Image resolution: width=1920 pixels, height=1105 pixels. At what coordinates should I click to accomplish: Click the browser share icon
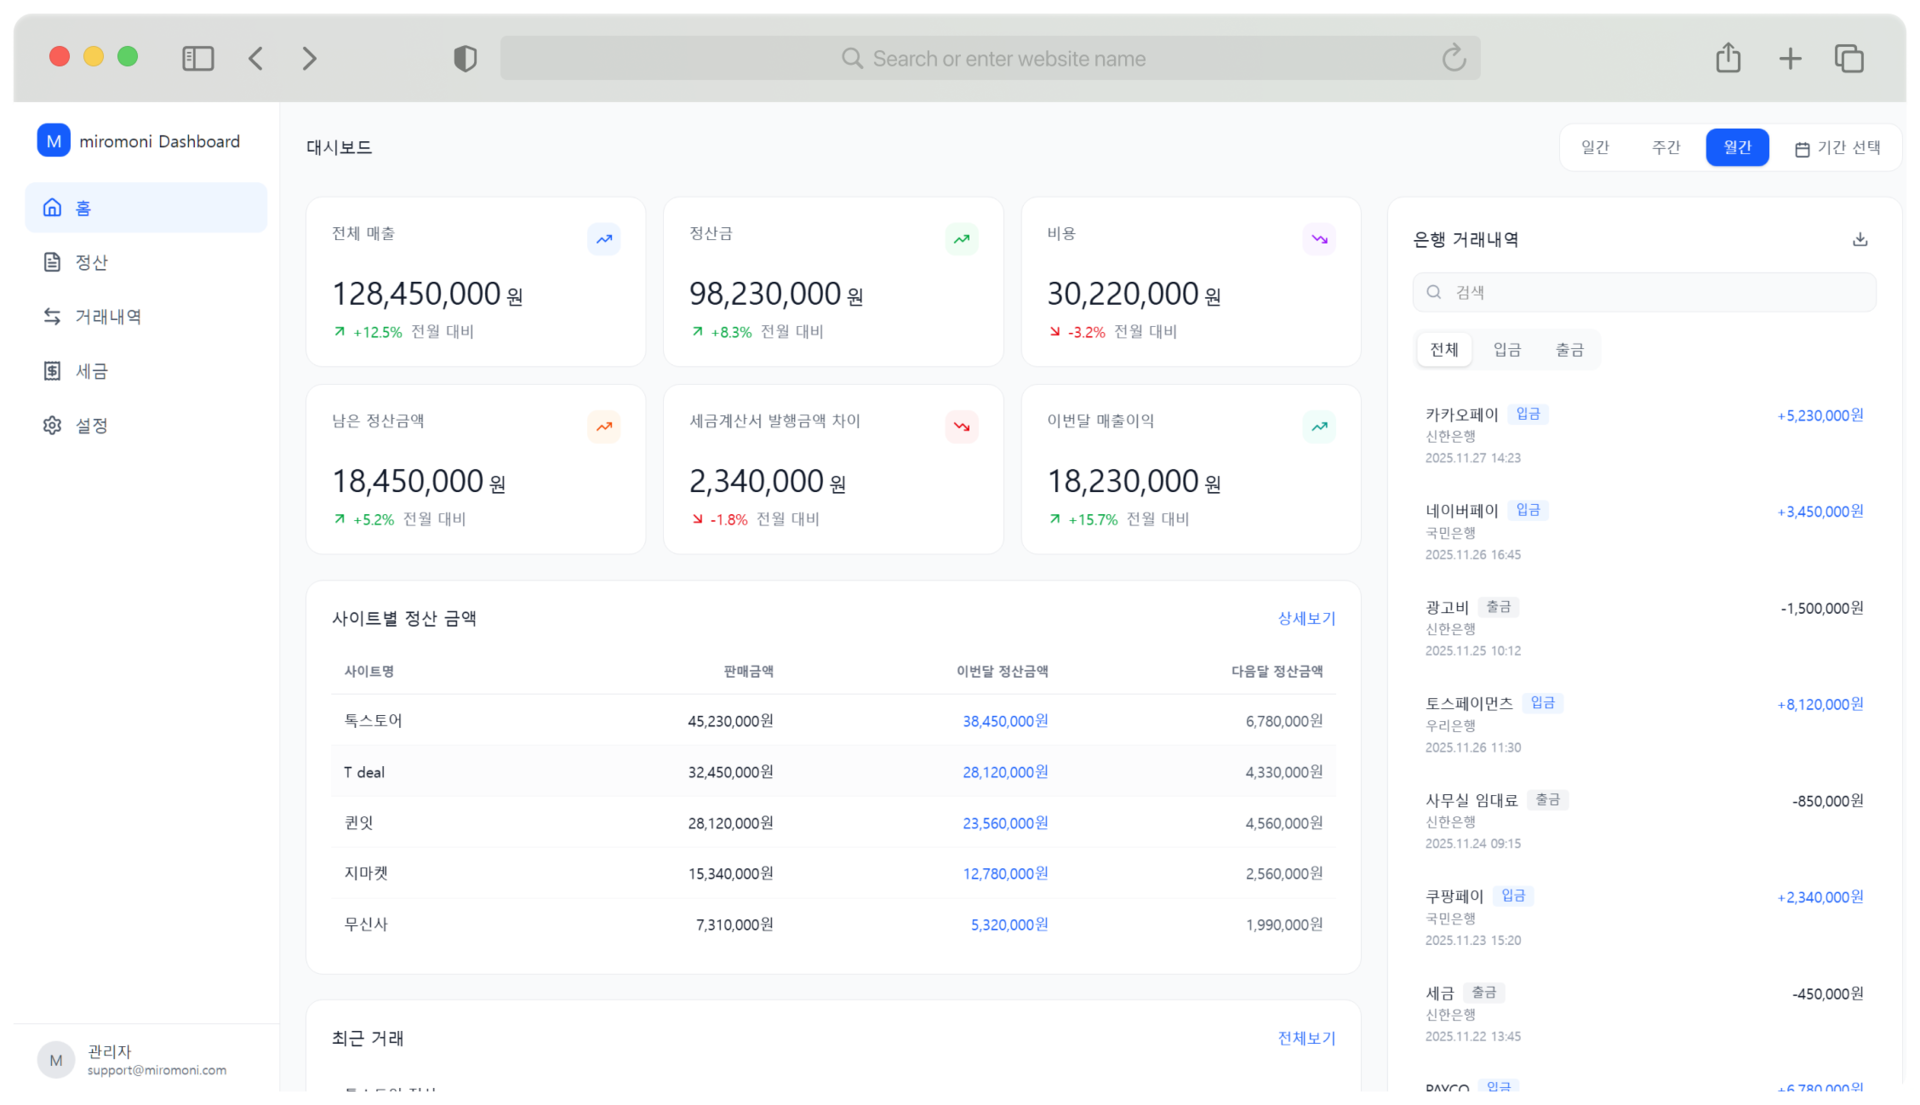[x=1728, y=58]
